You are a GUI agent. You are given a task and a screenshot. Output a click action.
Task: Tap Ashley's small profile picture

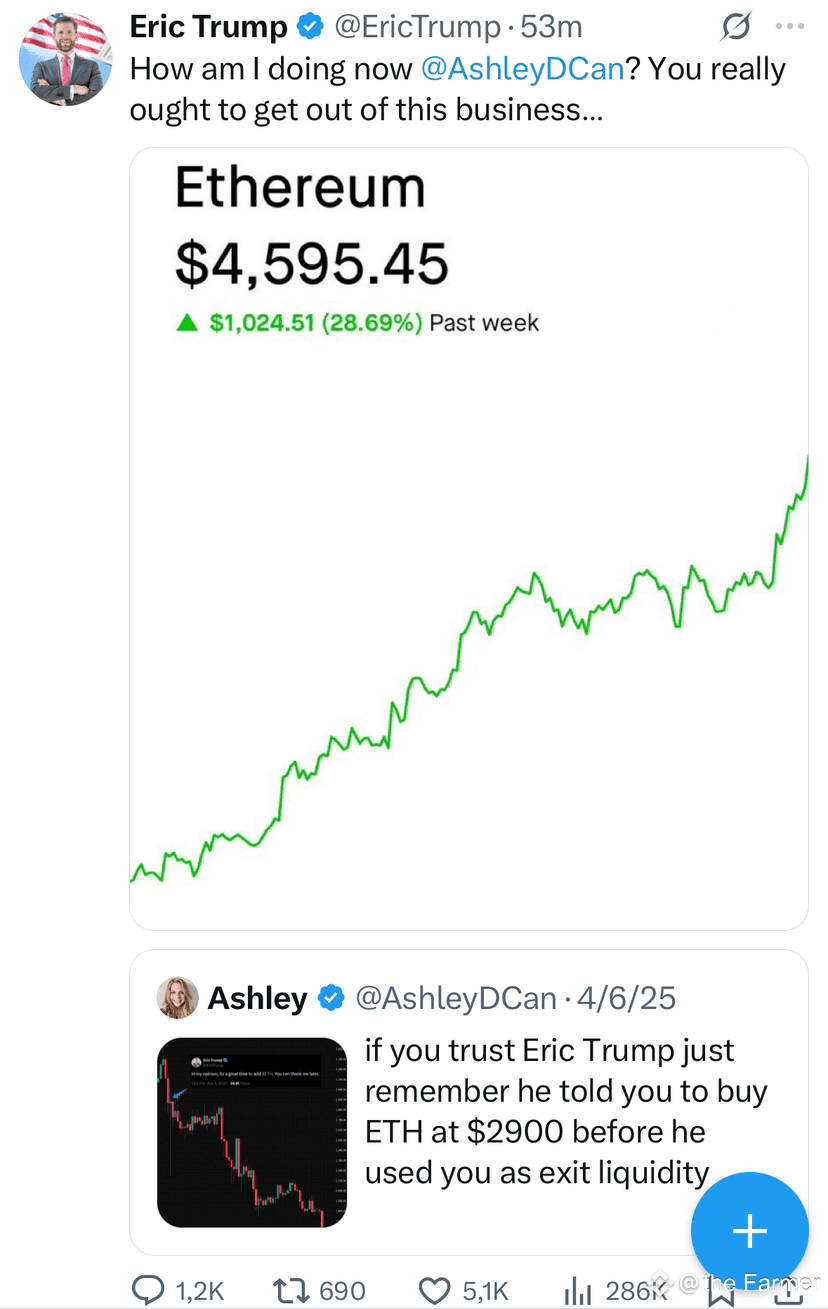click(178, 997)
